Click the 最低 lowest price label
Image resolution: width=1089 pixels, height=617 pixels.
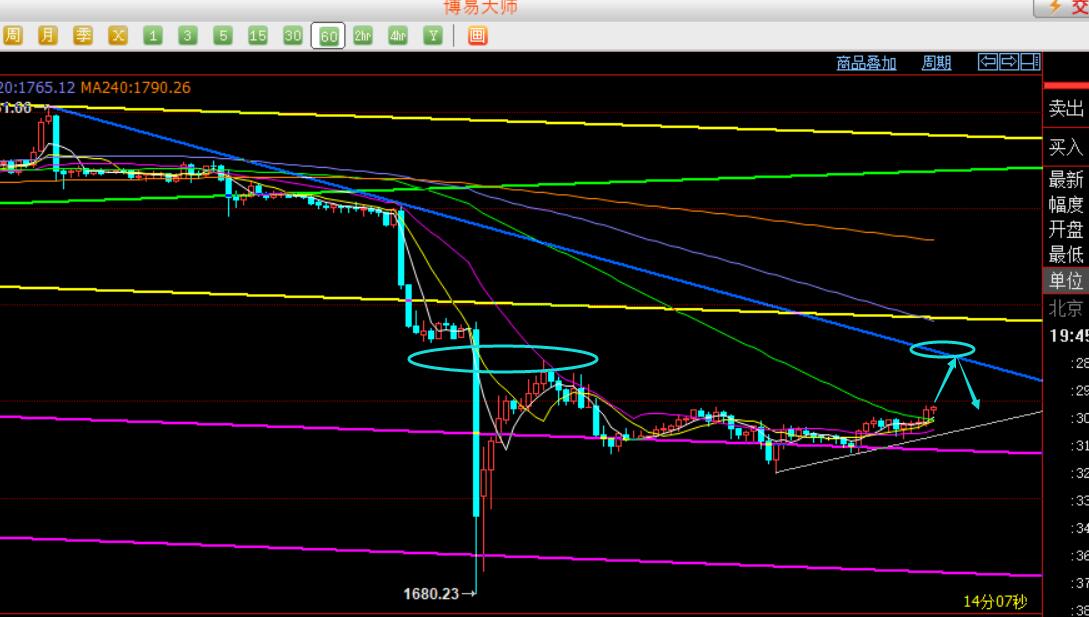1065,255
